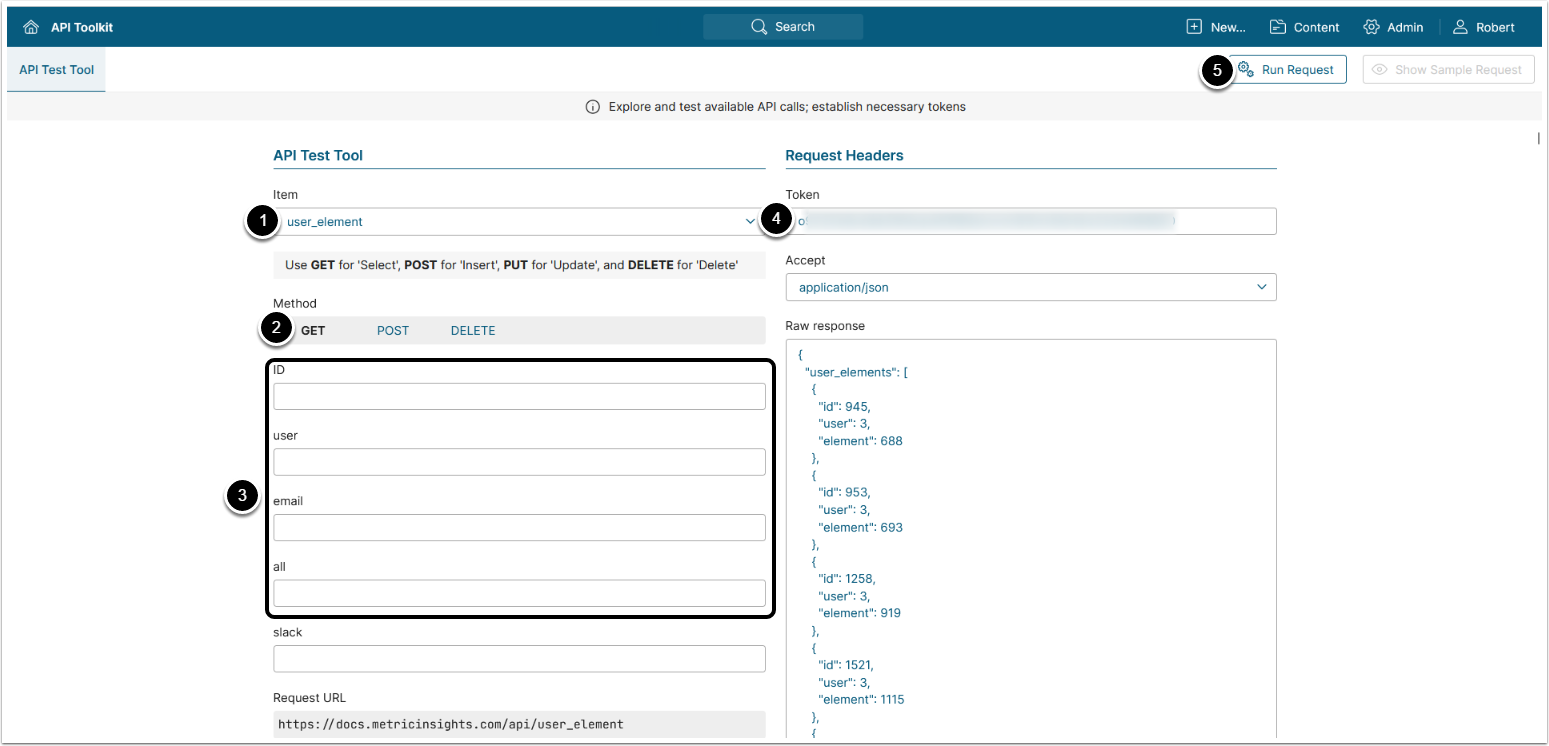The image size is (1549, 746).
Task: Open the Robert user menu
Action: 1484,27
